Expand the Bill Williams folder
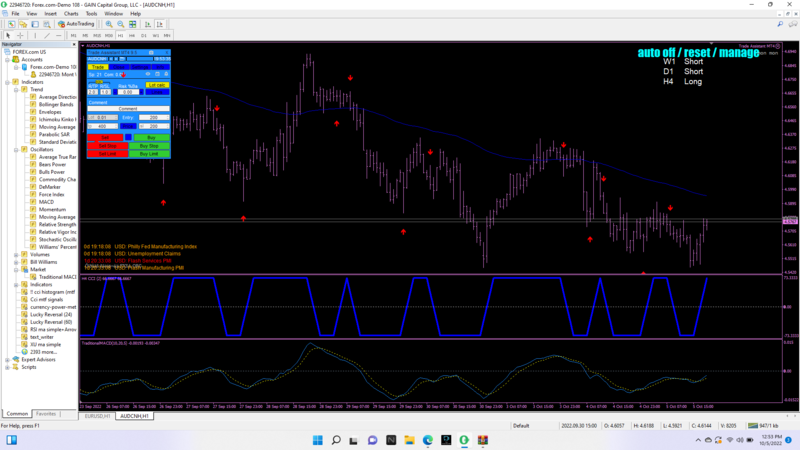Viewport: 800px width, 450px height. [16, 262]
